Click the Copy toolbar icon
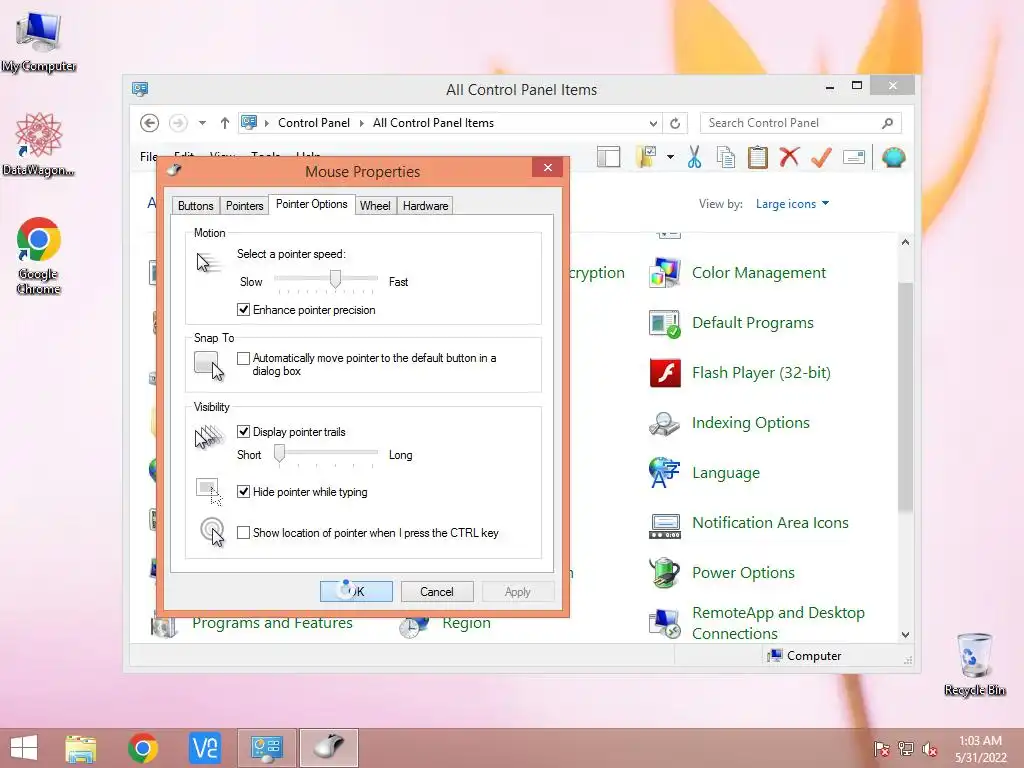The width and height of the screenshot is (1024, 768). [x=726, y=157]
